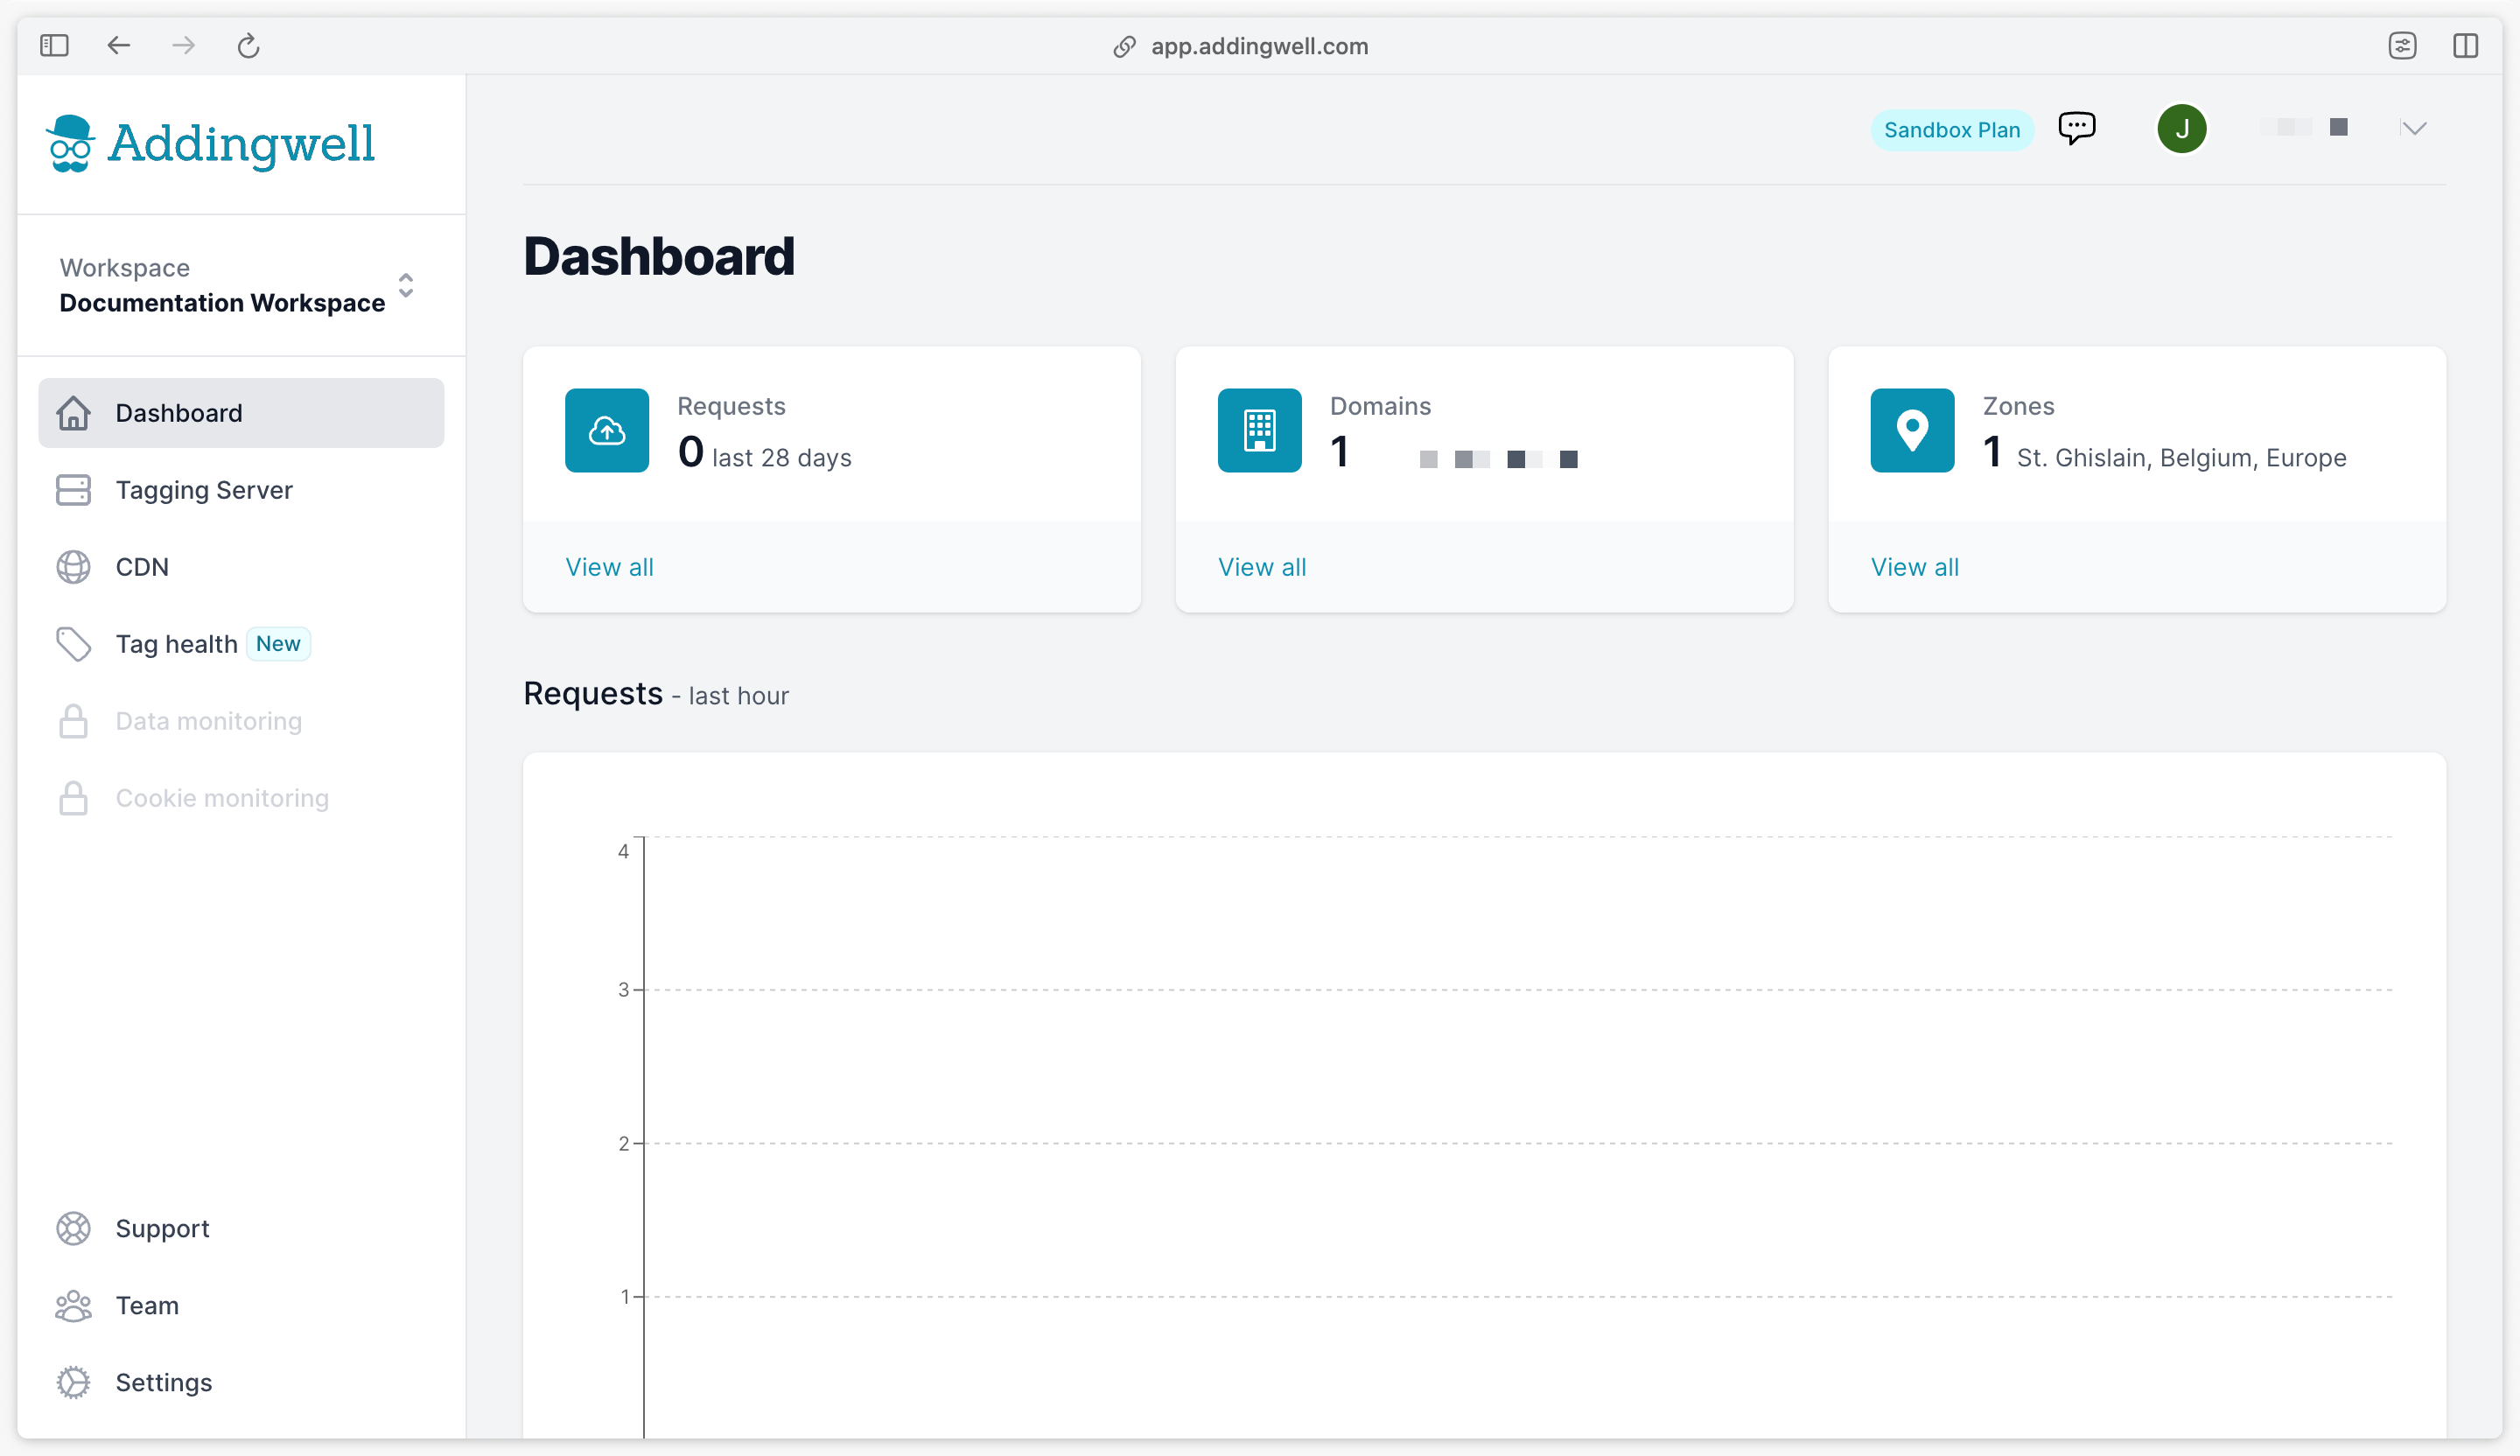Click the Zones location pin icon

pyautogui.click(x=1912, y=430)
